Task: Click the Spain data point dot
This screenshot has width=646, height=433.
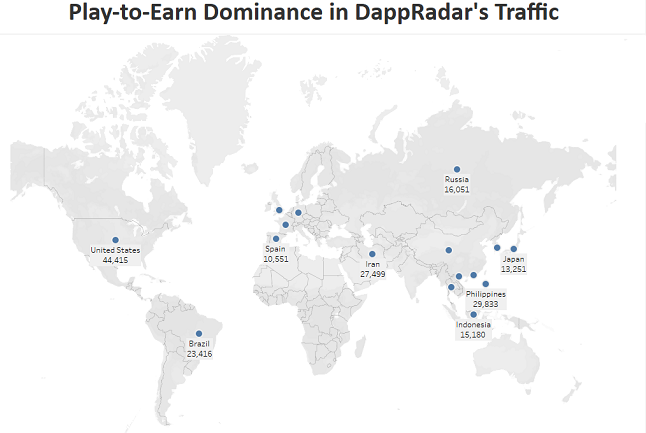Action: tap(276, 239)
